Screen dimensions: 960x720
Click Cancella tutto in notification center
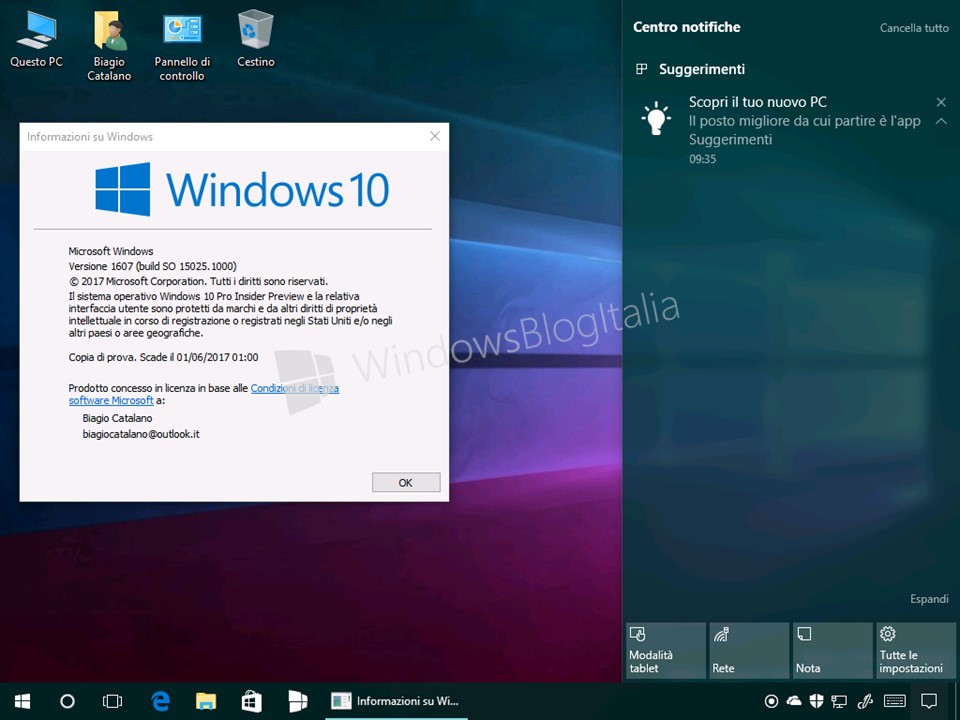[914, 28]
